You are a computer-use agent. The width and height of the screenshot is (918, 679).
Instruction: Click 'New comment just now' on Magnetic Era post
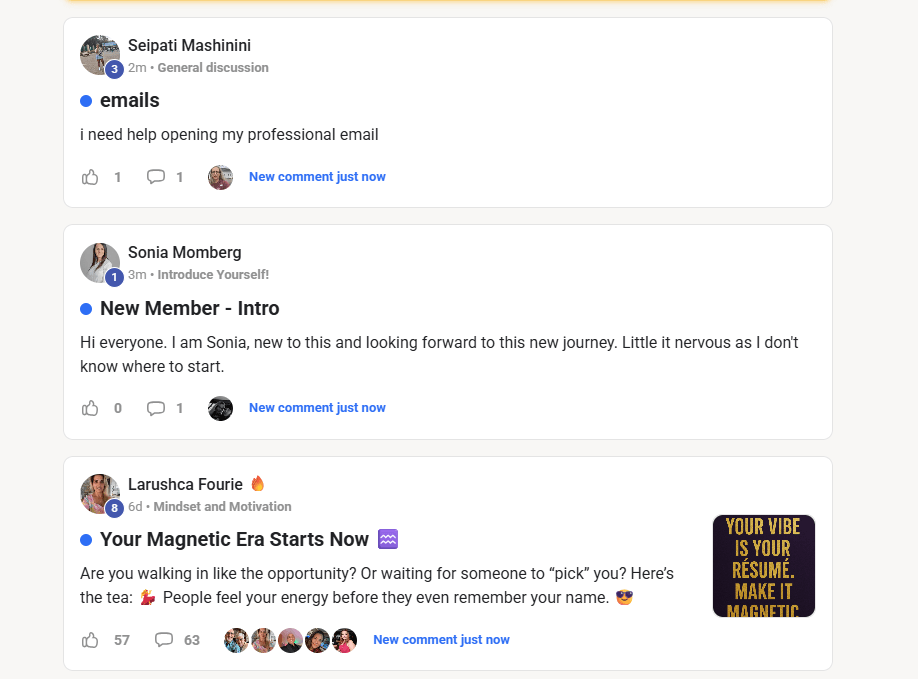[x=441, y=640]
